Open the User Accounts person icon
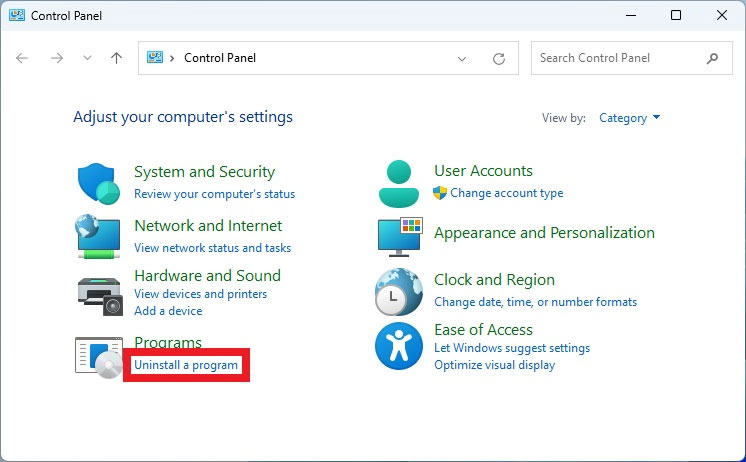746x462 pixels. pyautogui.click(x=399, y=184)
